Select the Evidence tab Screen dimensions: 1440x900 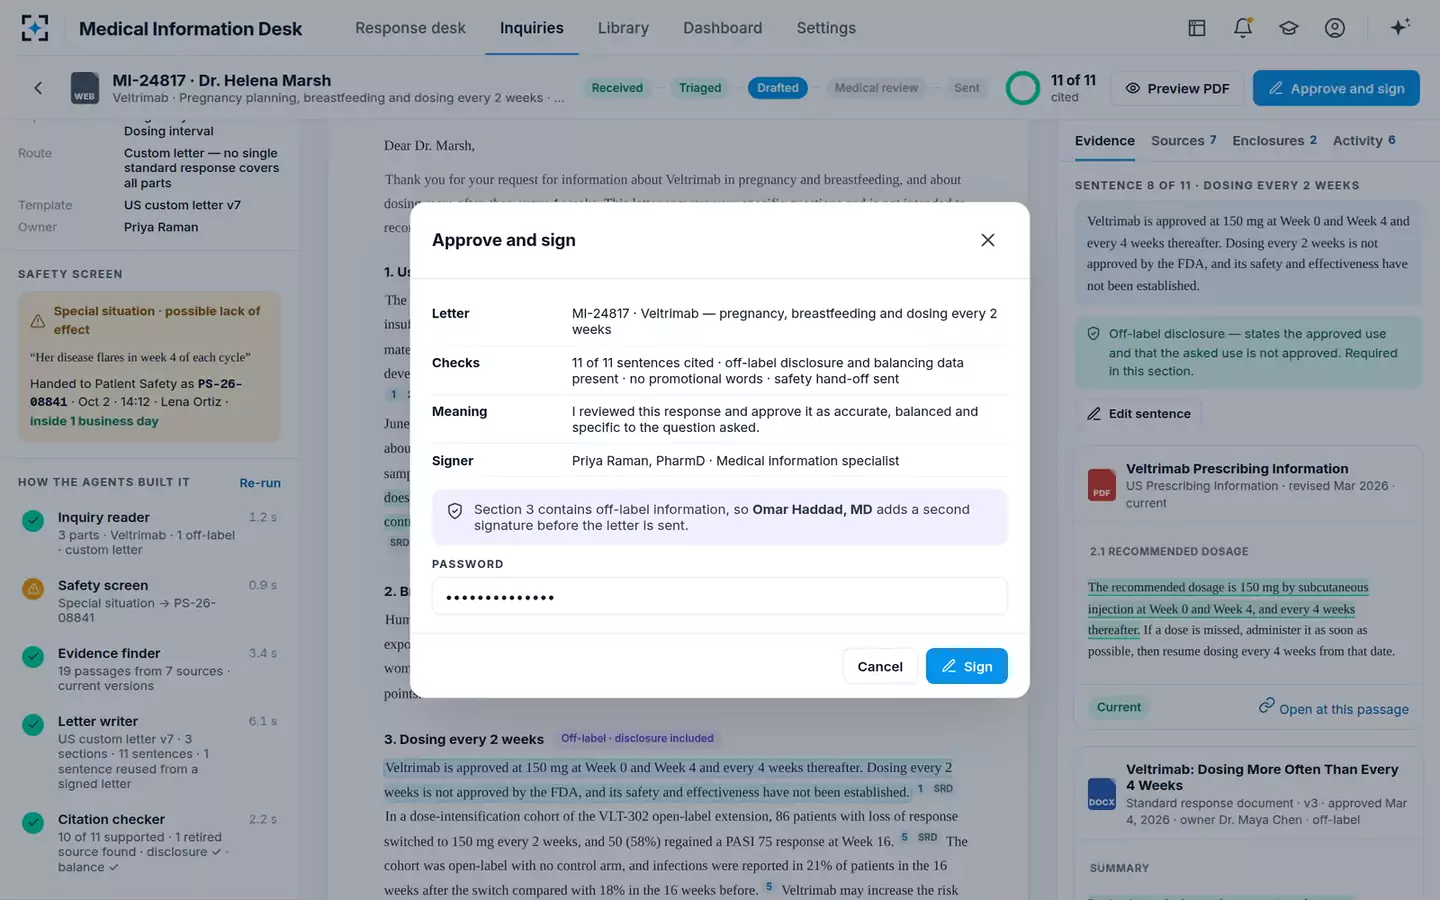pos(1105,141)
